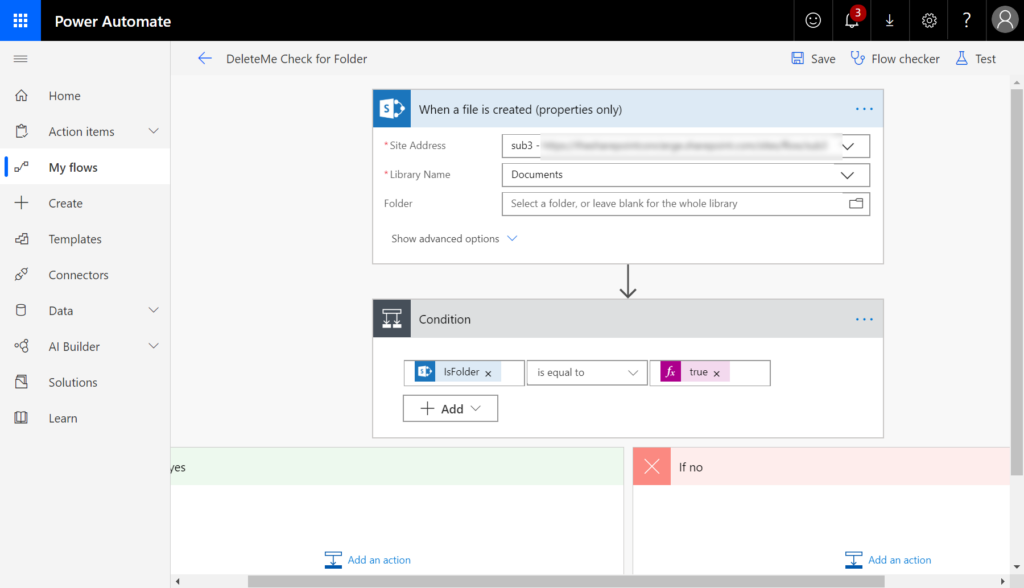Click the Folder input field
The width and height of the screenshot is (1024, 588).
(686, 203)
